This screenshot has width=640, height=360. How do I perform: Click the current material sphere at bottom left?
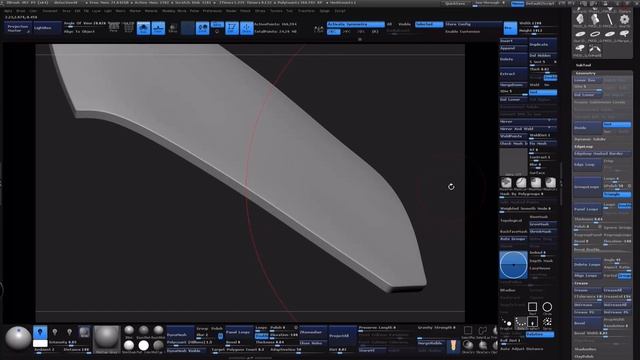pyautogui.click(x=18, y=338)
